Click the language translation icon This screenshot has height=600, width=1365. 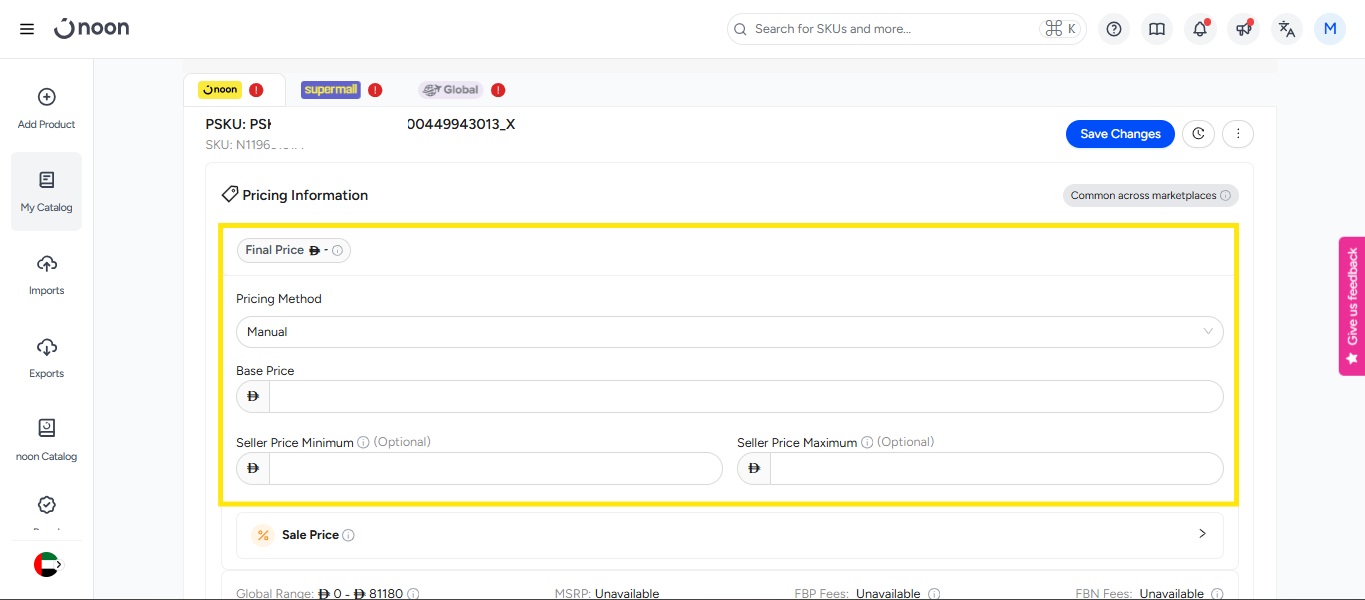click(x=1287, y=29)
